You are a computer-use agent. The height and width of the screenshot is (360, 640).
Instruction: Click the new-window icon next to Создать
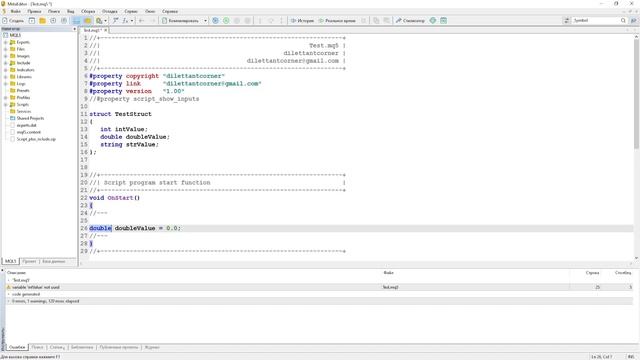(x=32, y=20)
